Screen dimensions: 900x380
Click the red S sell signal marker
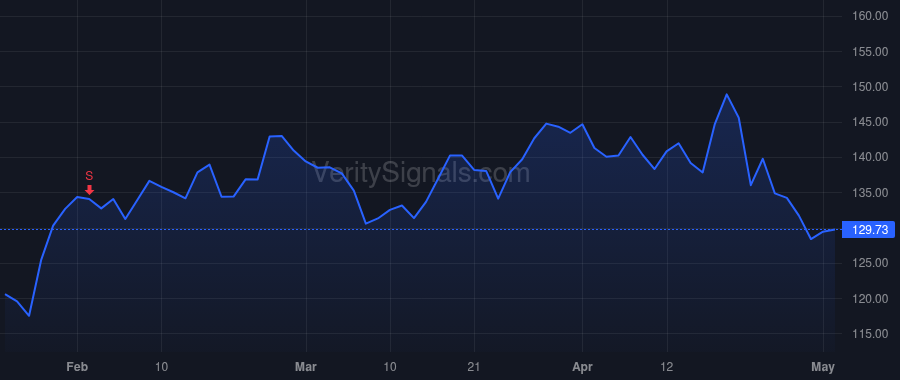pos(89,183)
